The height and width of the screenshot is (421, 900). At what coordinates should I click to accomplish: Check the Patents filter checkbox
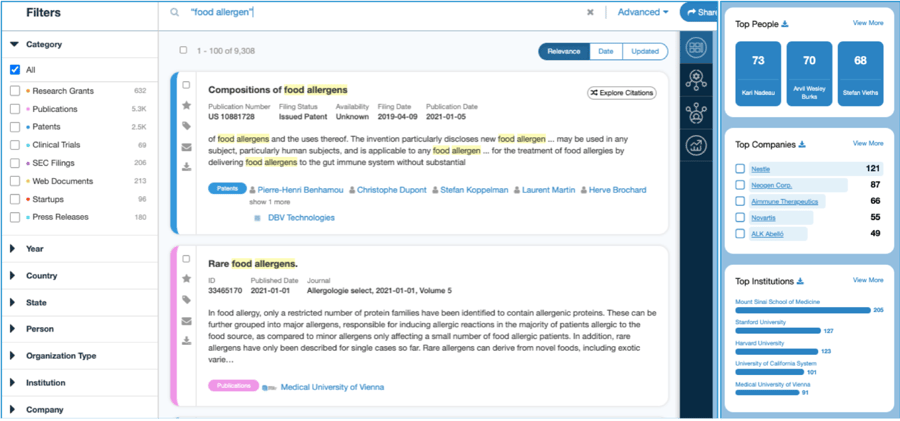point(15,127)
